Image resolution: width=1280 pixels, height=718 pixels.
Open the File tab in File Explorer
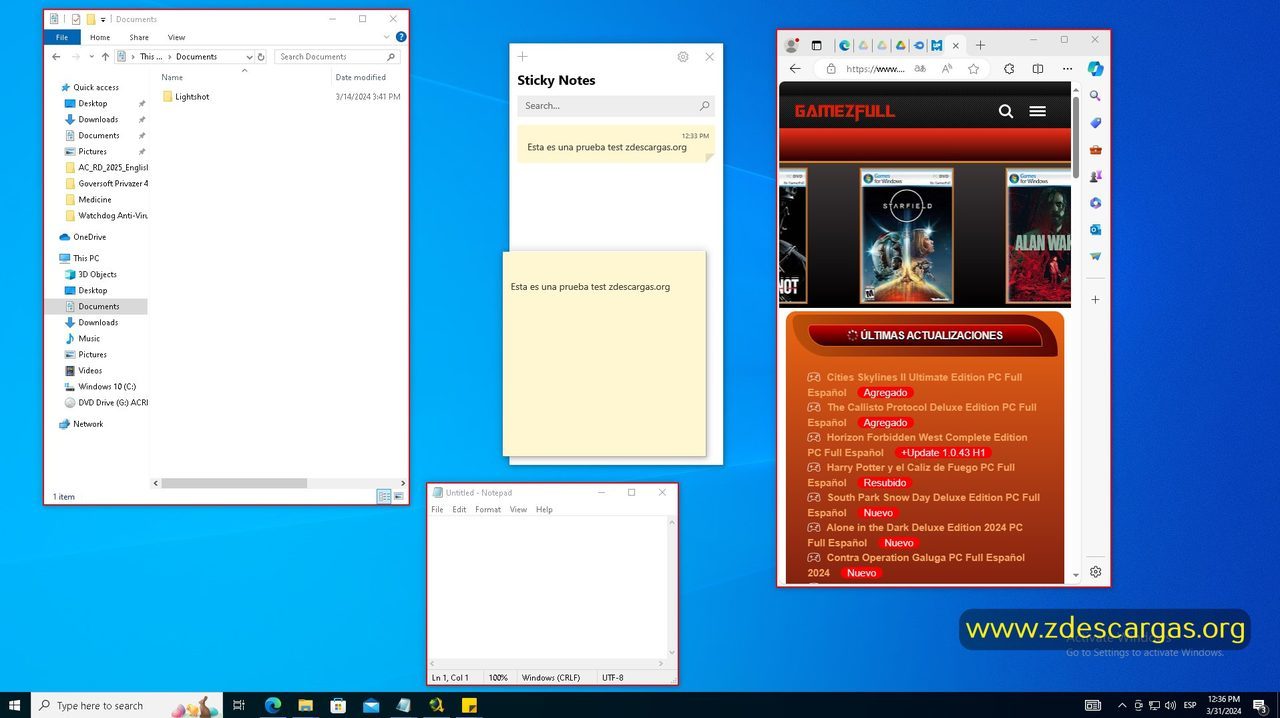click(62, 37)
